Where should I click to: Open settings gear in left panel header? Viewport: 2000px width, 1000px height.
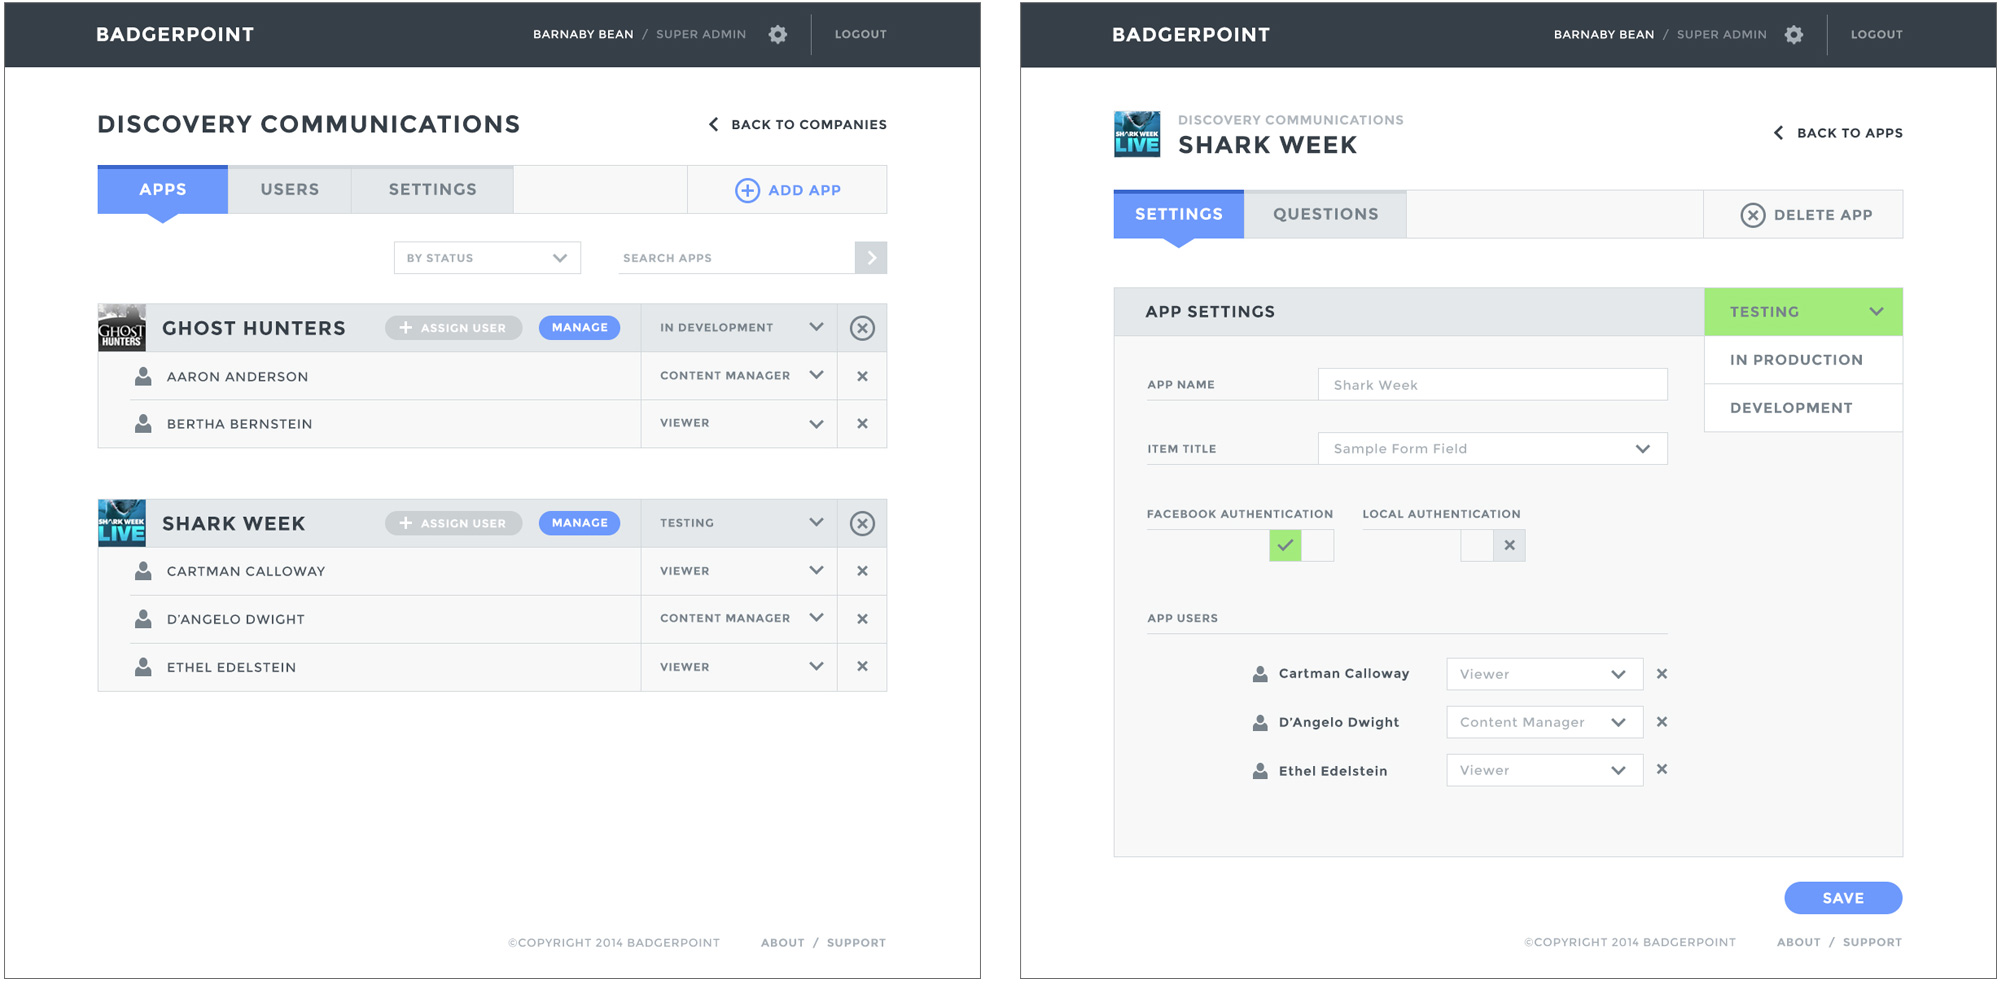(778, 34)
